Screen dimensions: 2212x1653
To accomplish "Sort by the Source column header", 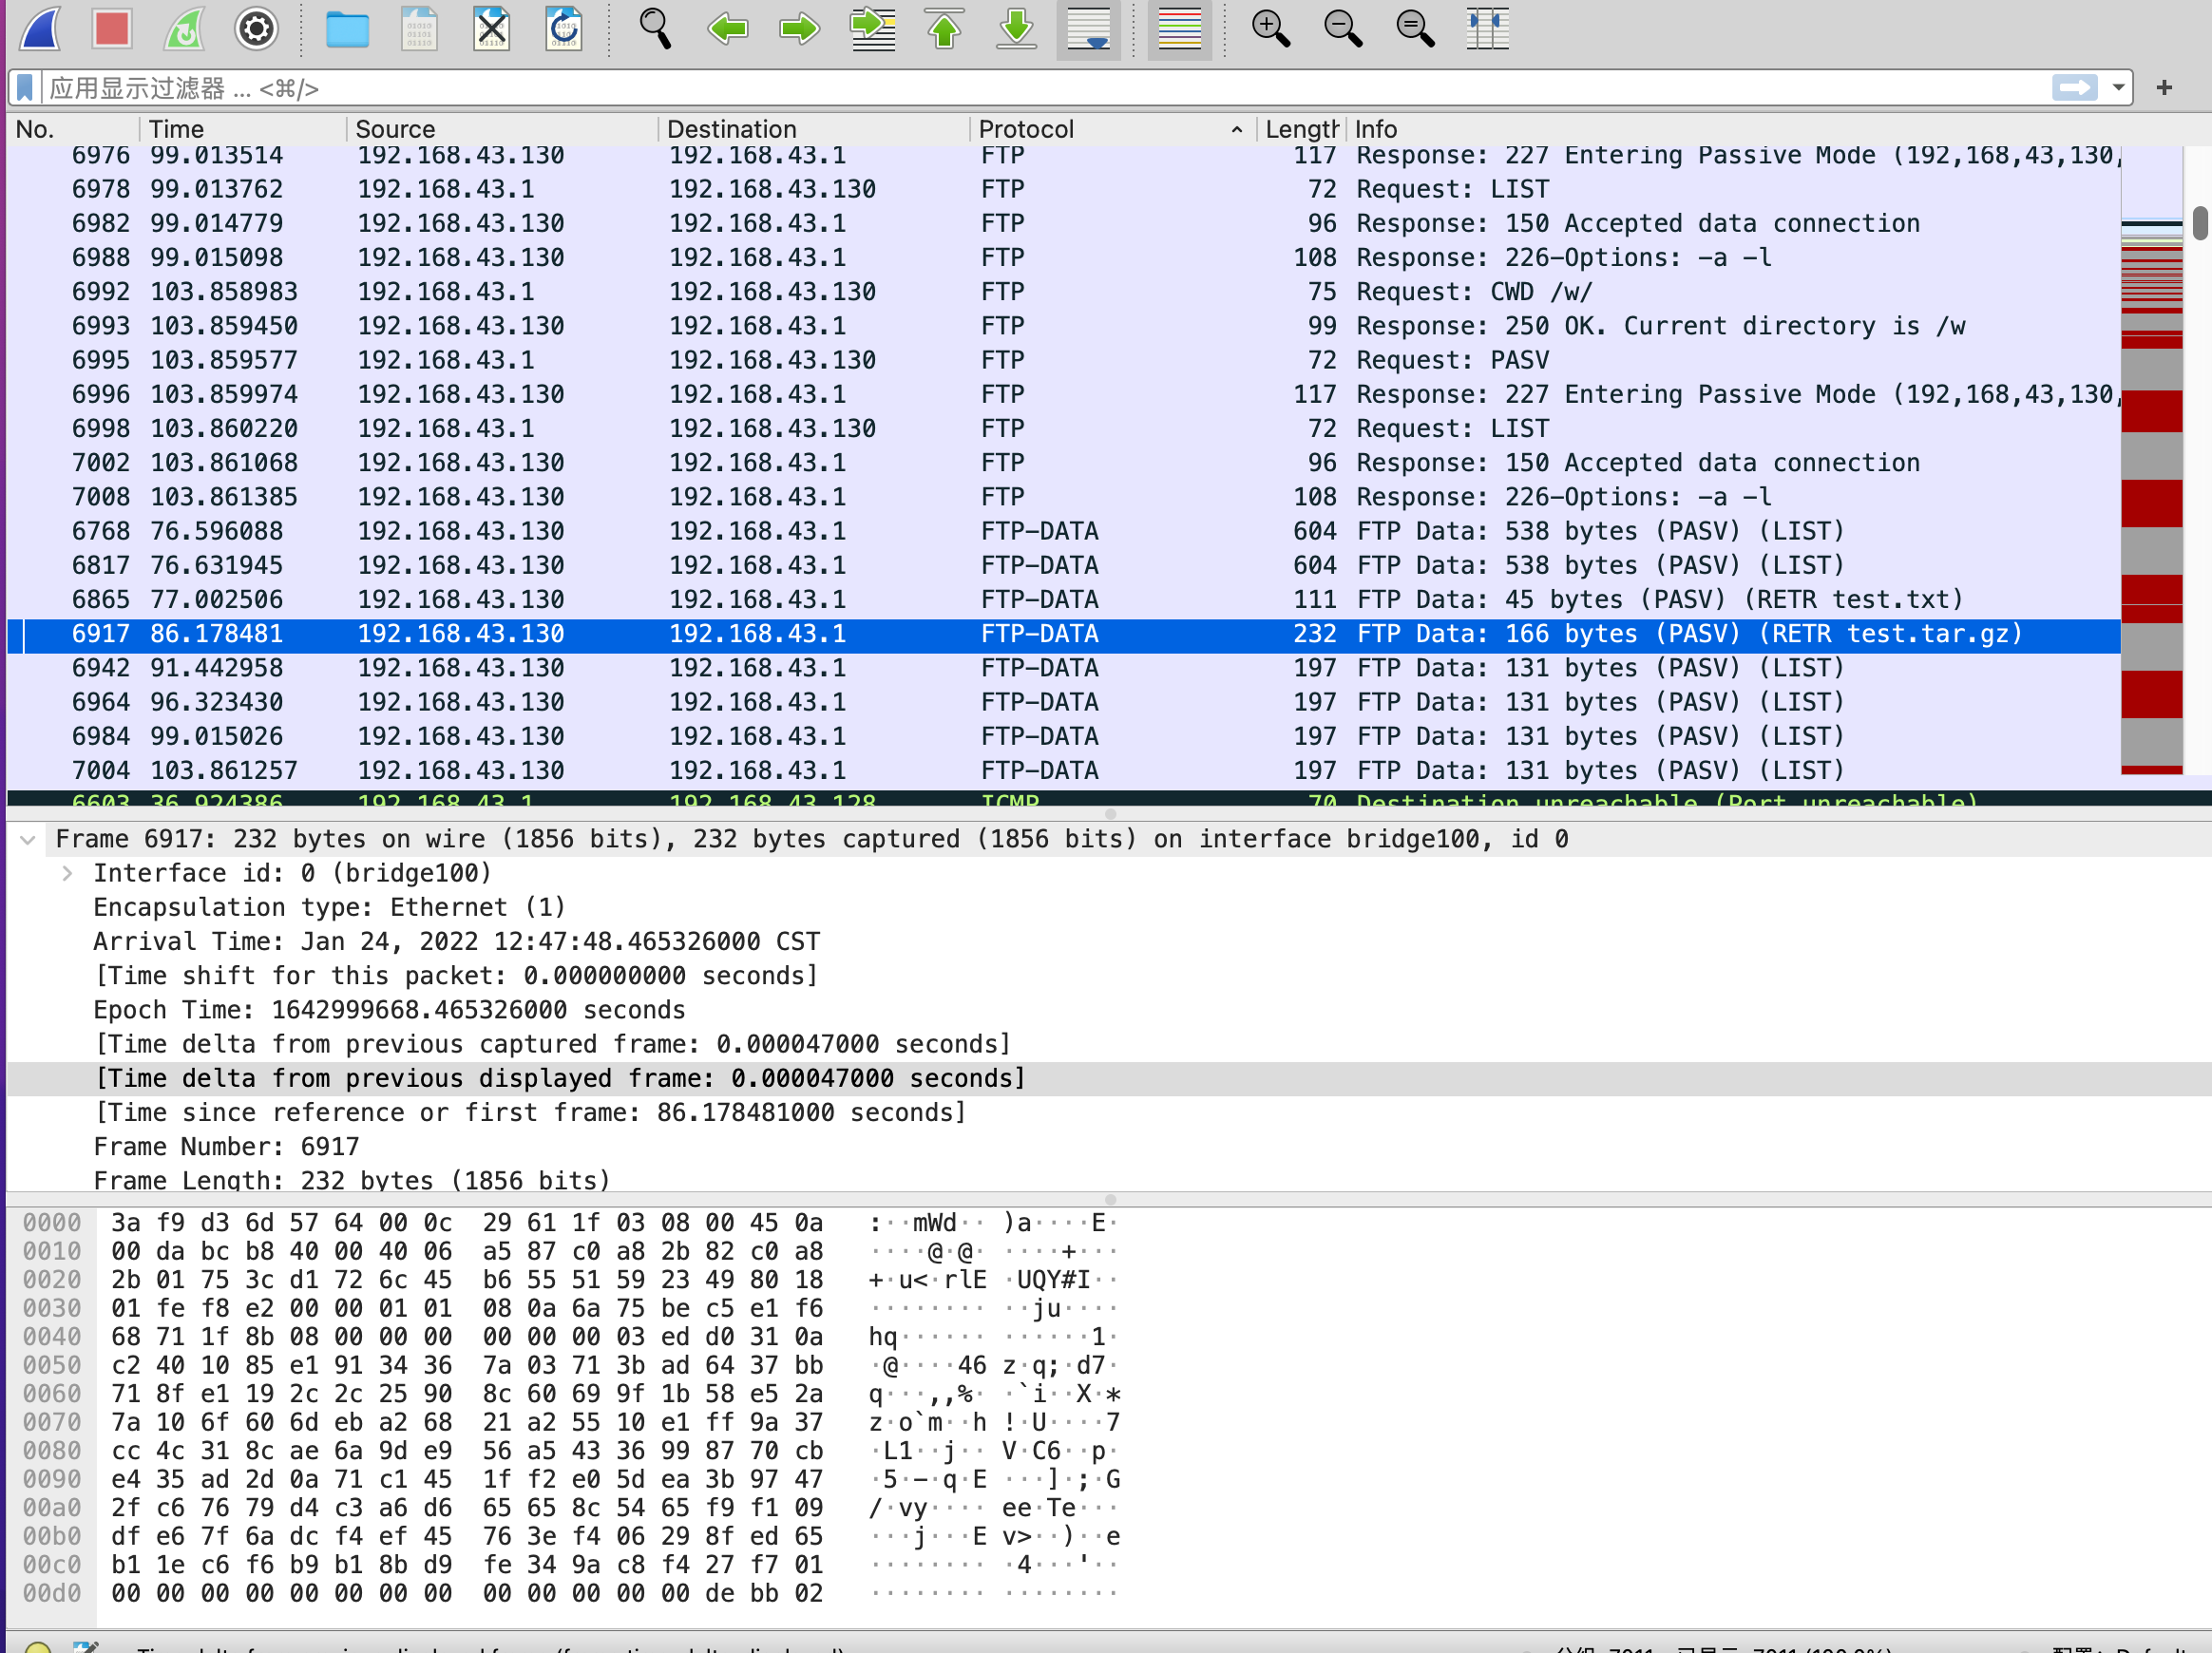I will (x=396, y=129).
